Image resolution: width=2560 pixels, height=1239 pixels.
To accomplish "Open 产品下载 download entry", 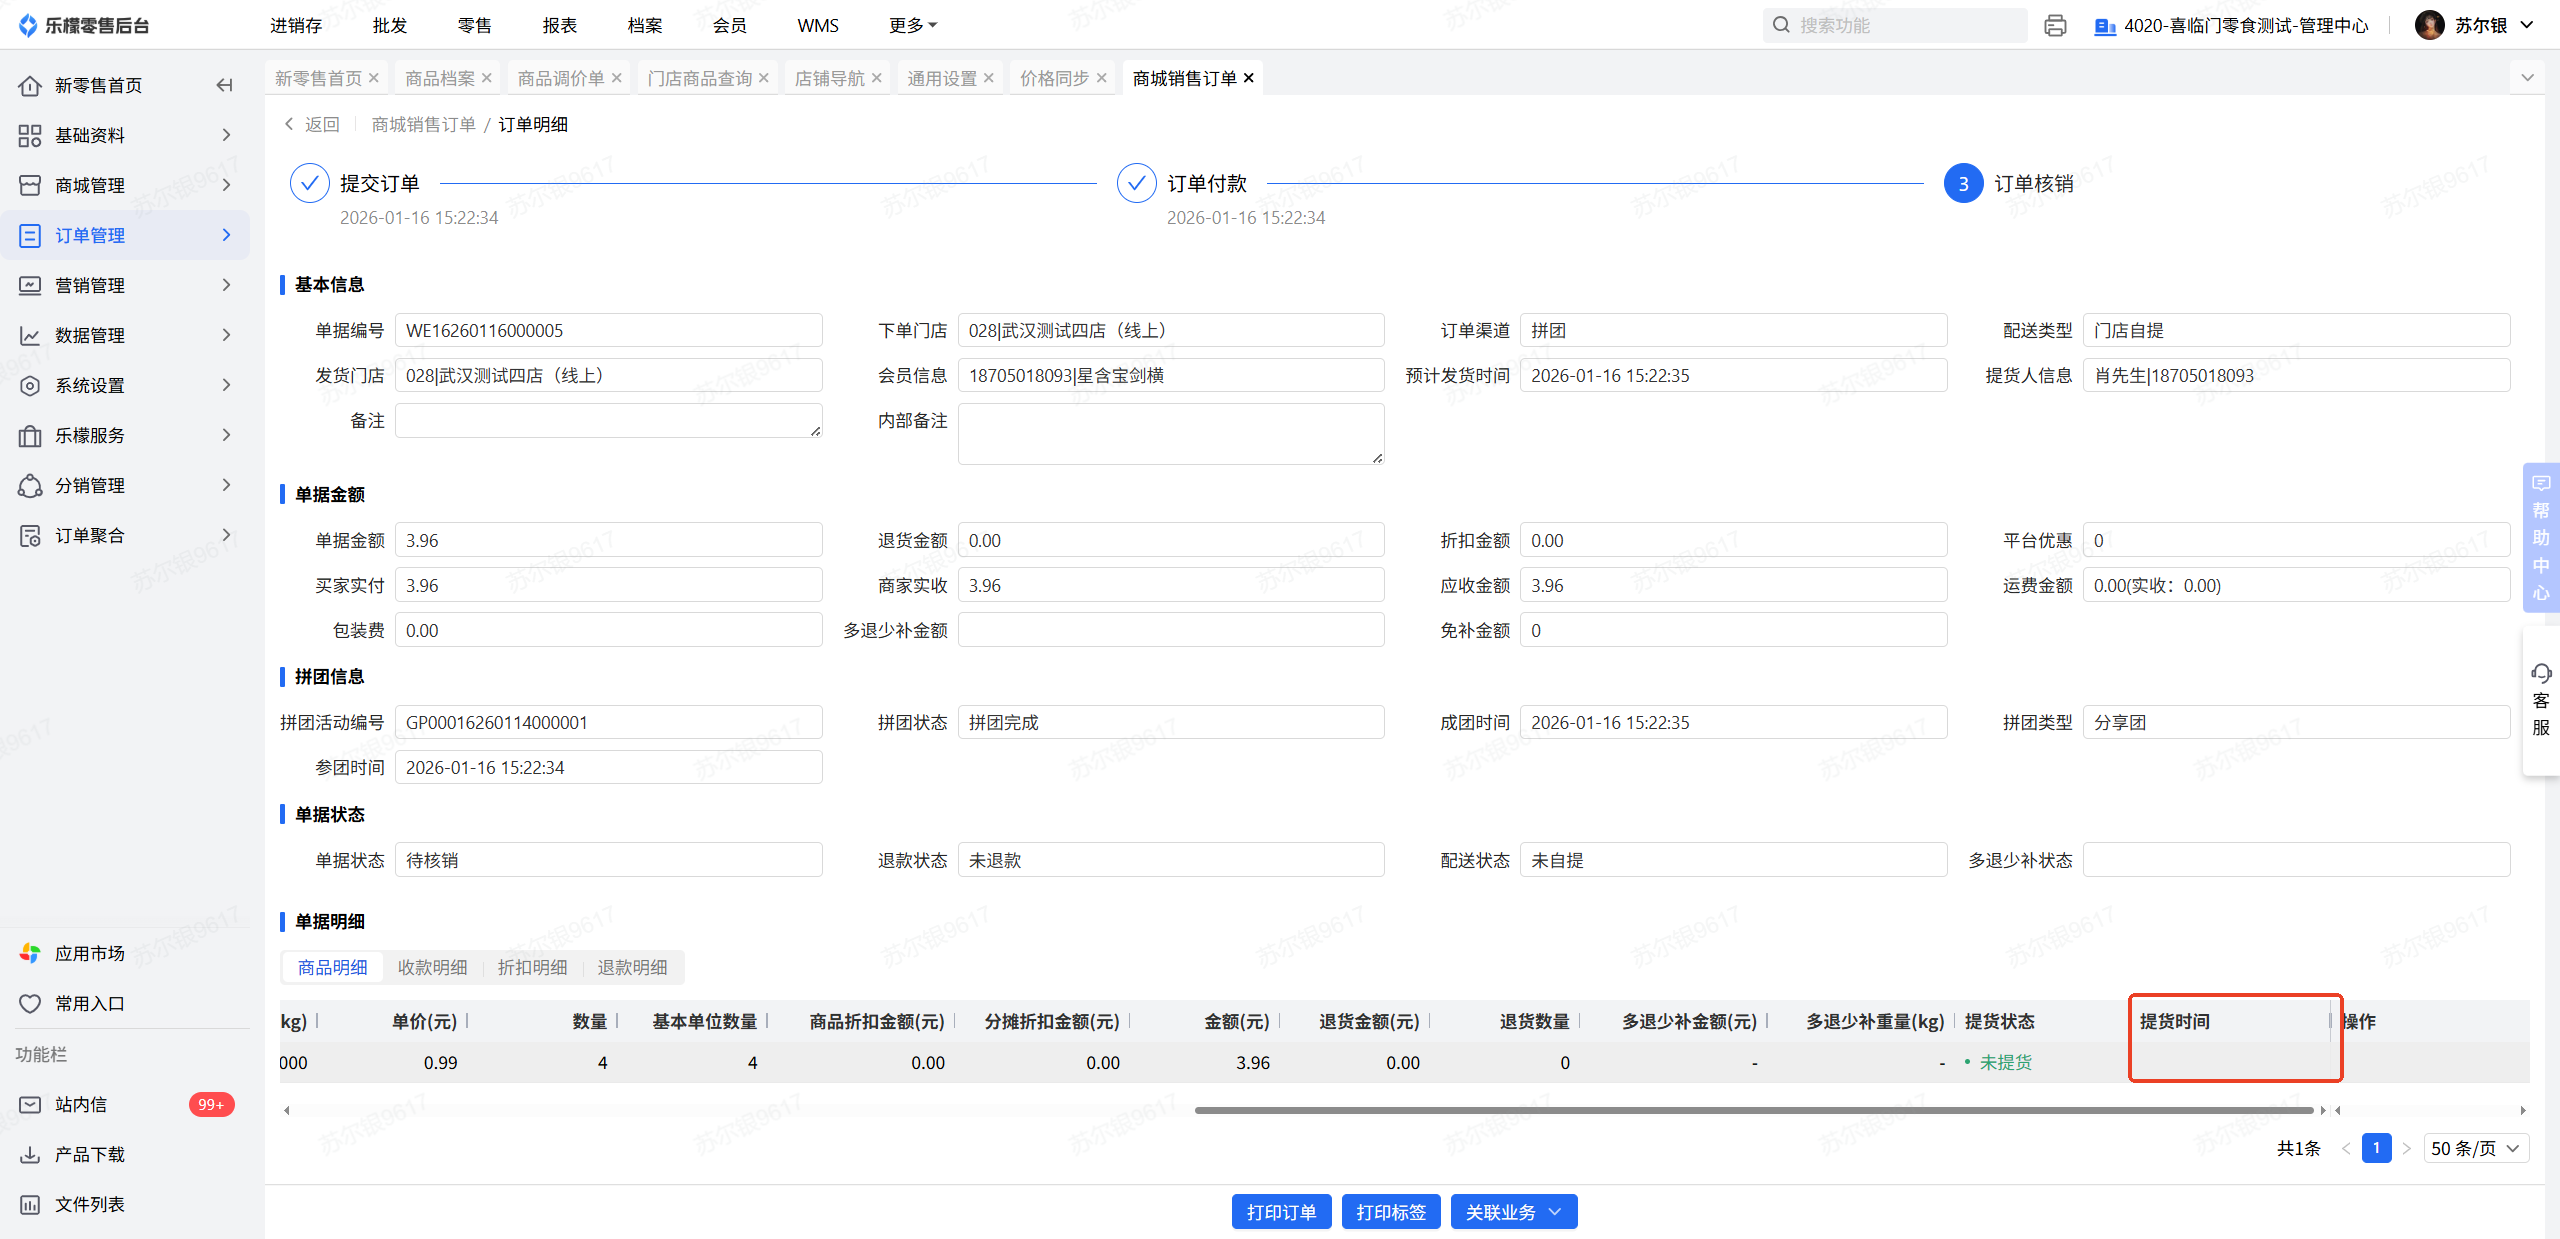I will coord(89,1154).
